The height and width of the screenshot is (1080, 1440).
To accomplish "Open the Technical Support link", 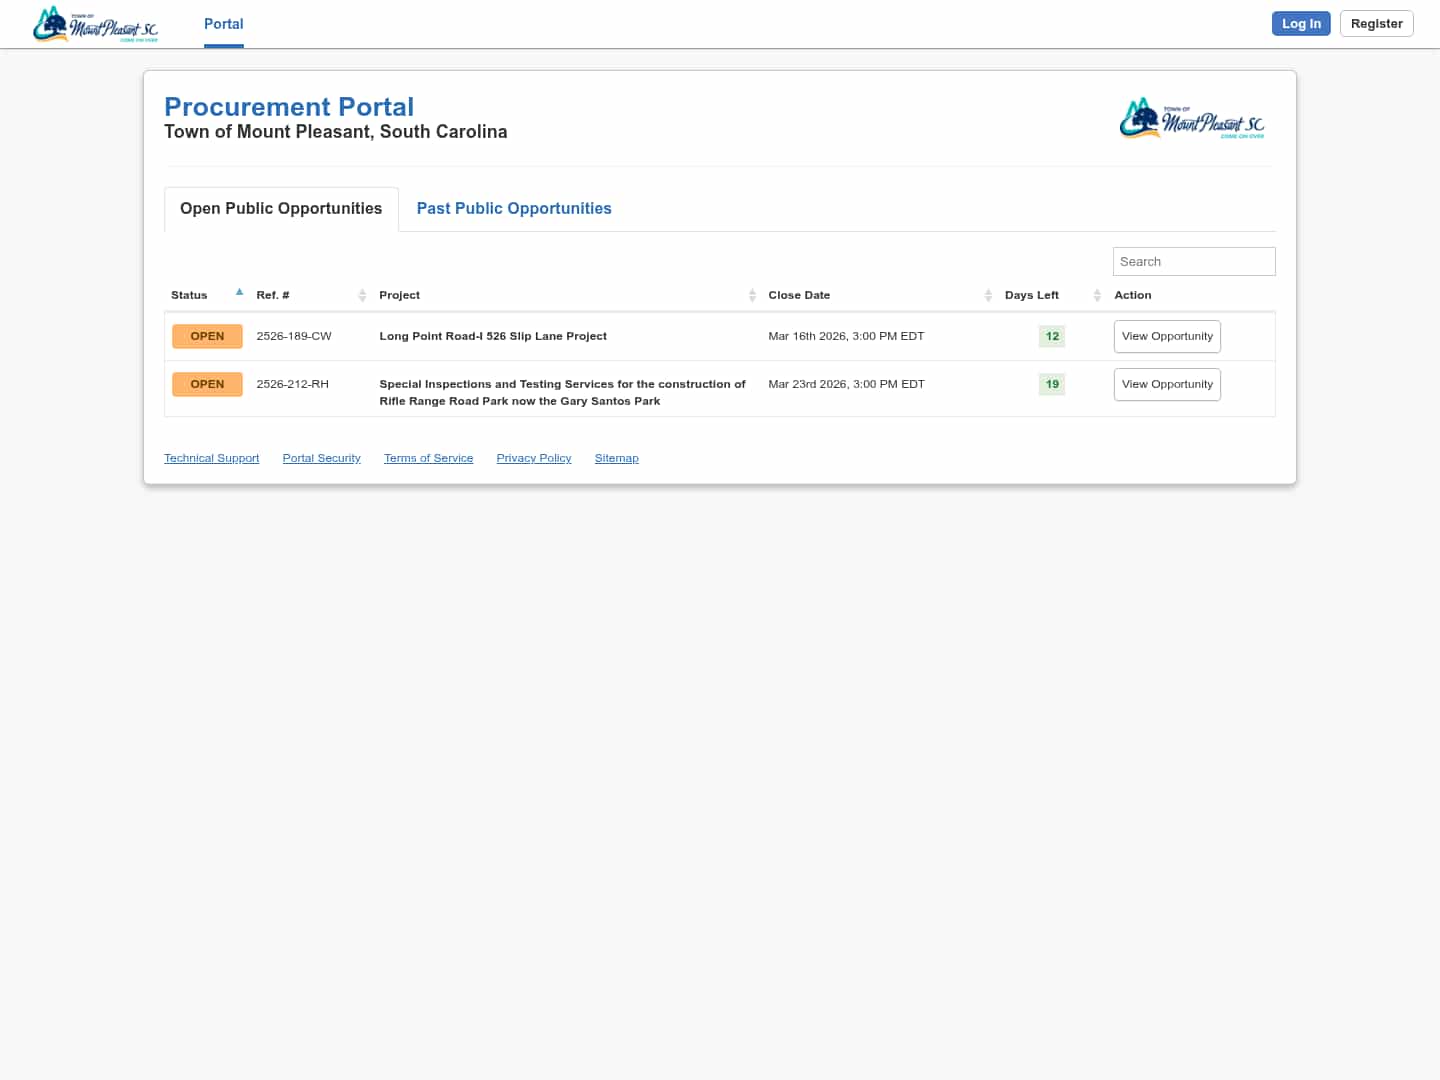I will [211, 458].
